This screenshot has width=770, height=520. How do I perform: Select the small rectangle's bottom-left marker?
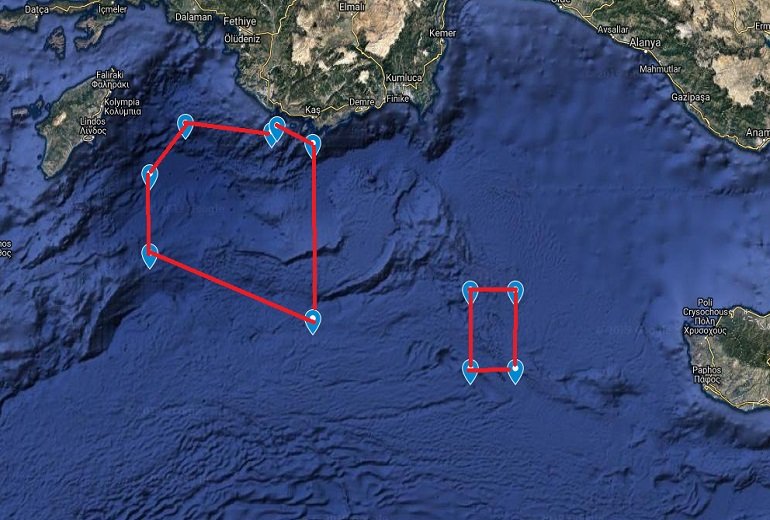tap(470, 371)
